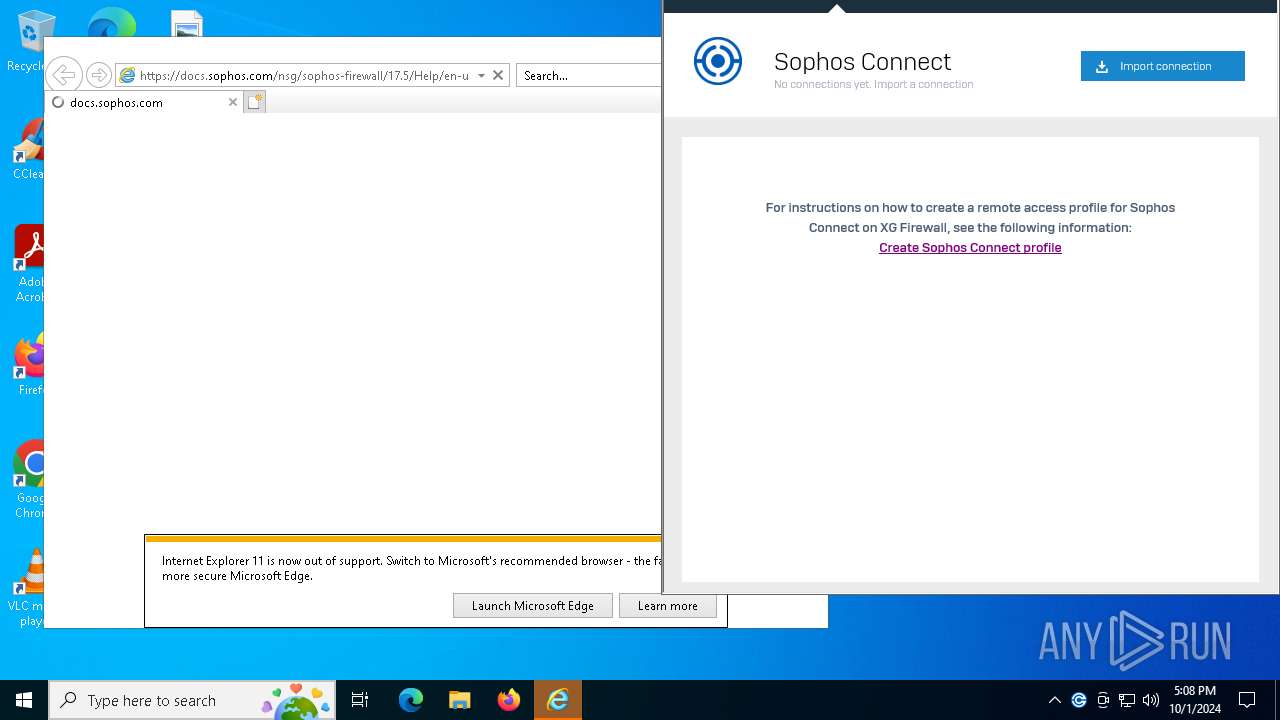Screen dimensions: 1280x720
Task: Open CCleaner desktop shortcut
Action: (x=29, y=150)
